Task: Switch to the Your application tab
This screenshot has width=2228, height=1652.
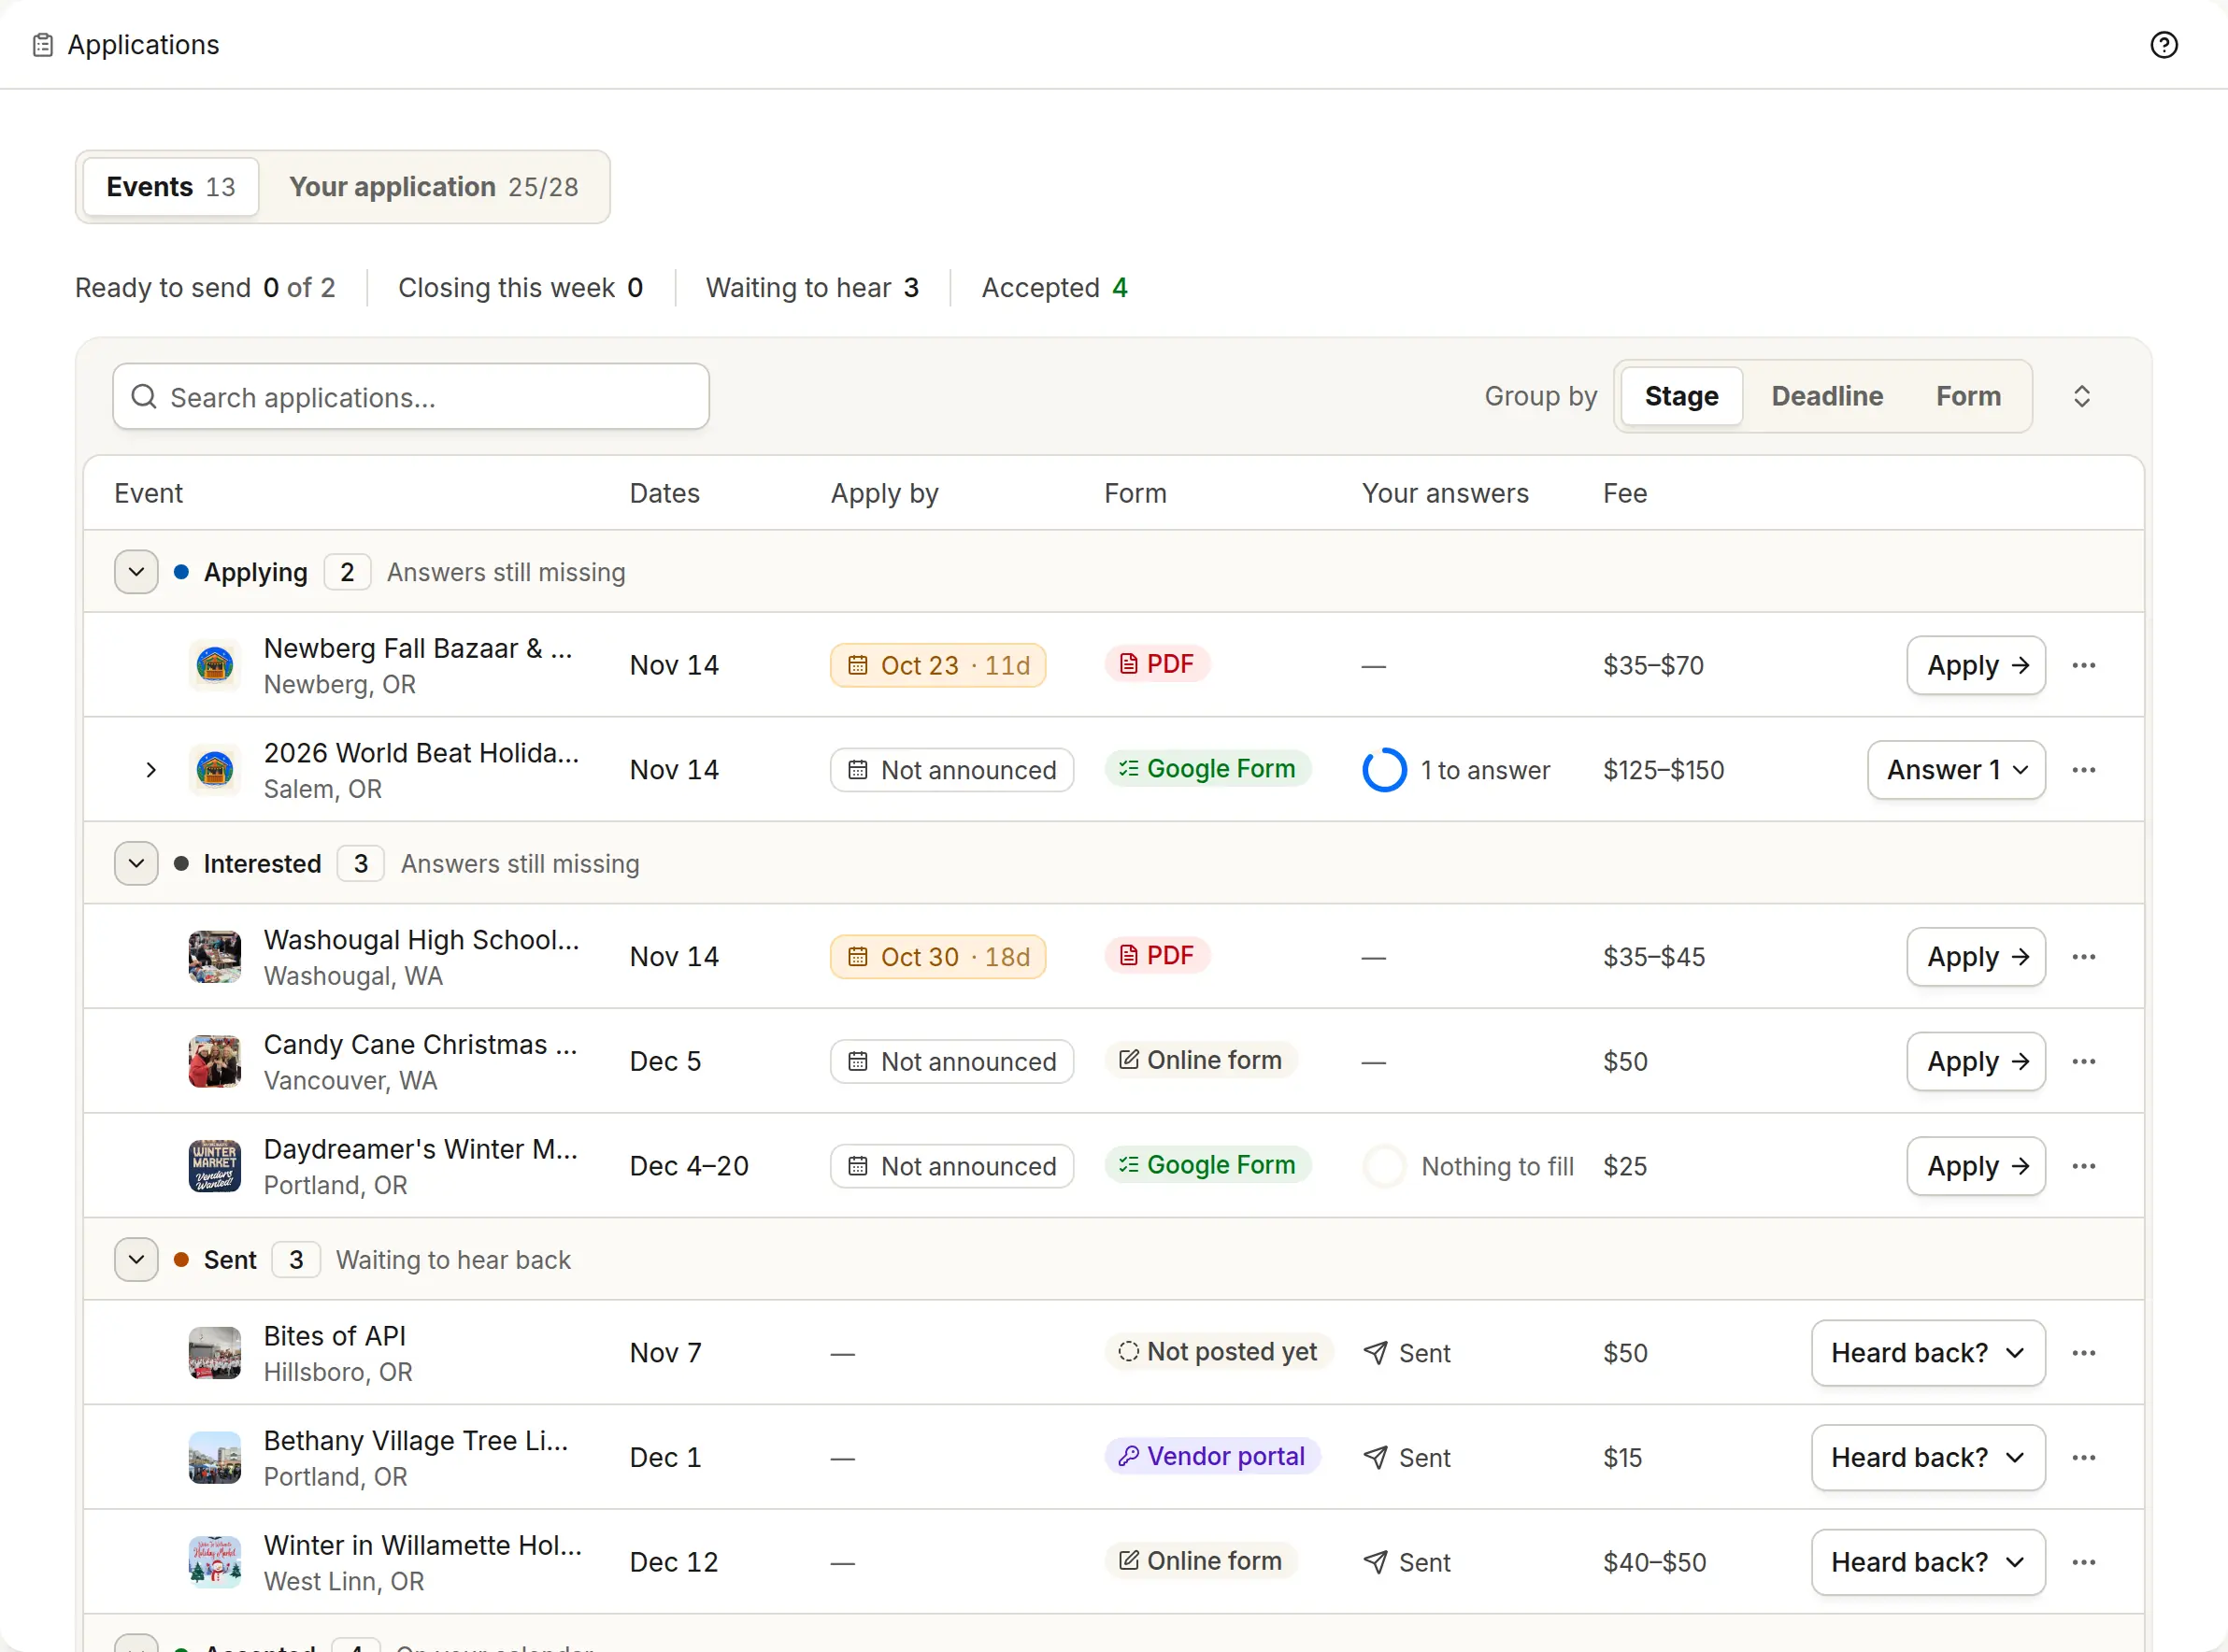Action: [434, 187]
